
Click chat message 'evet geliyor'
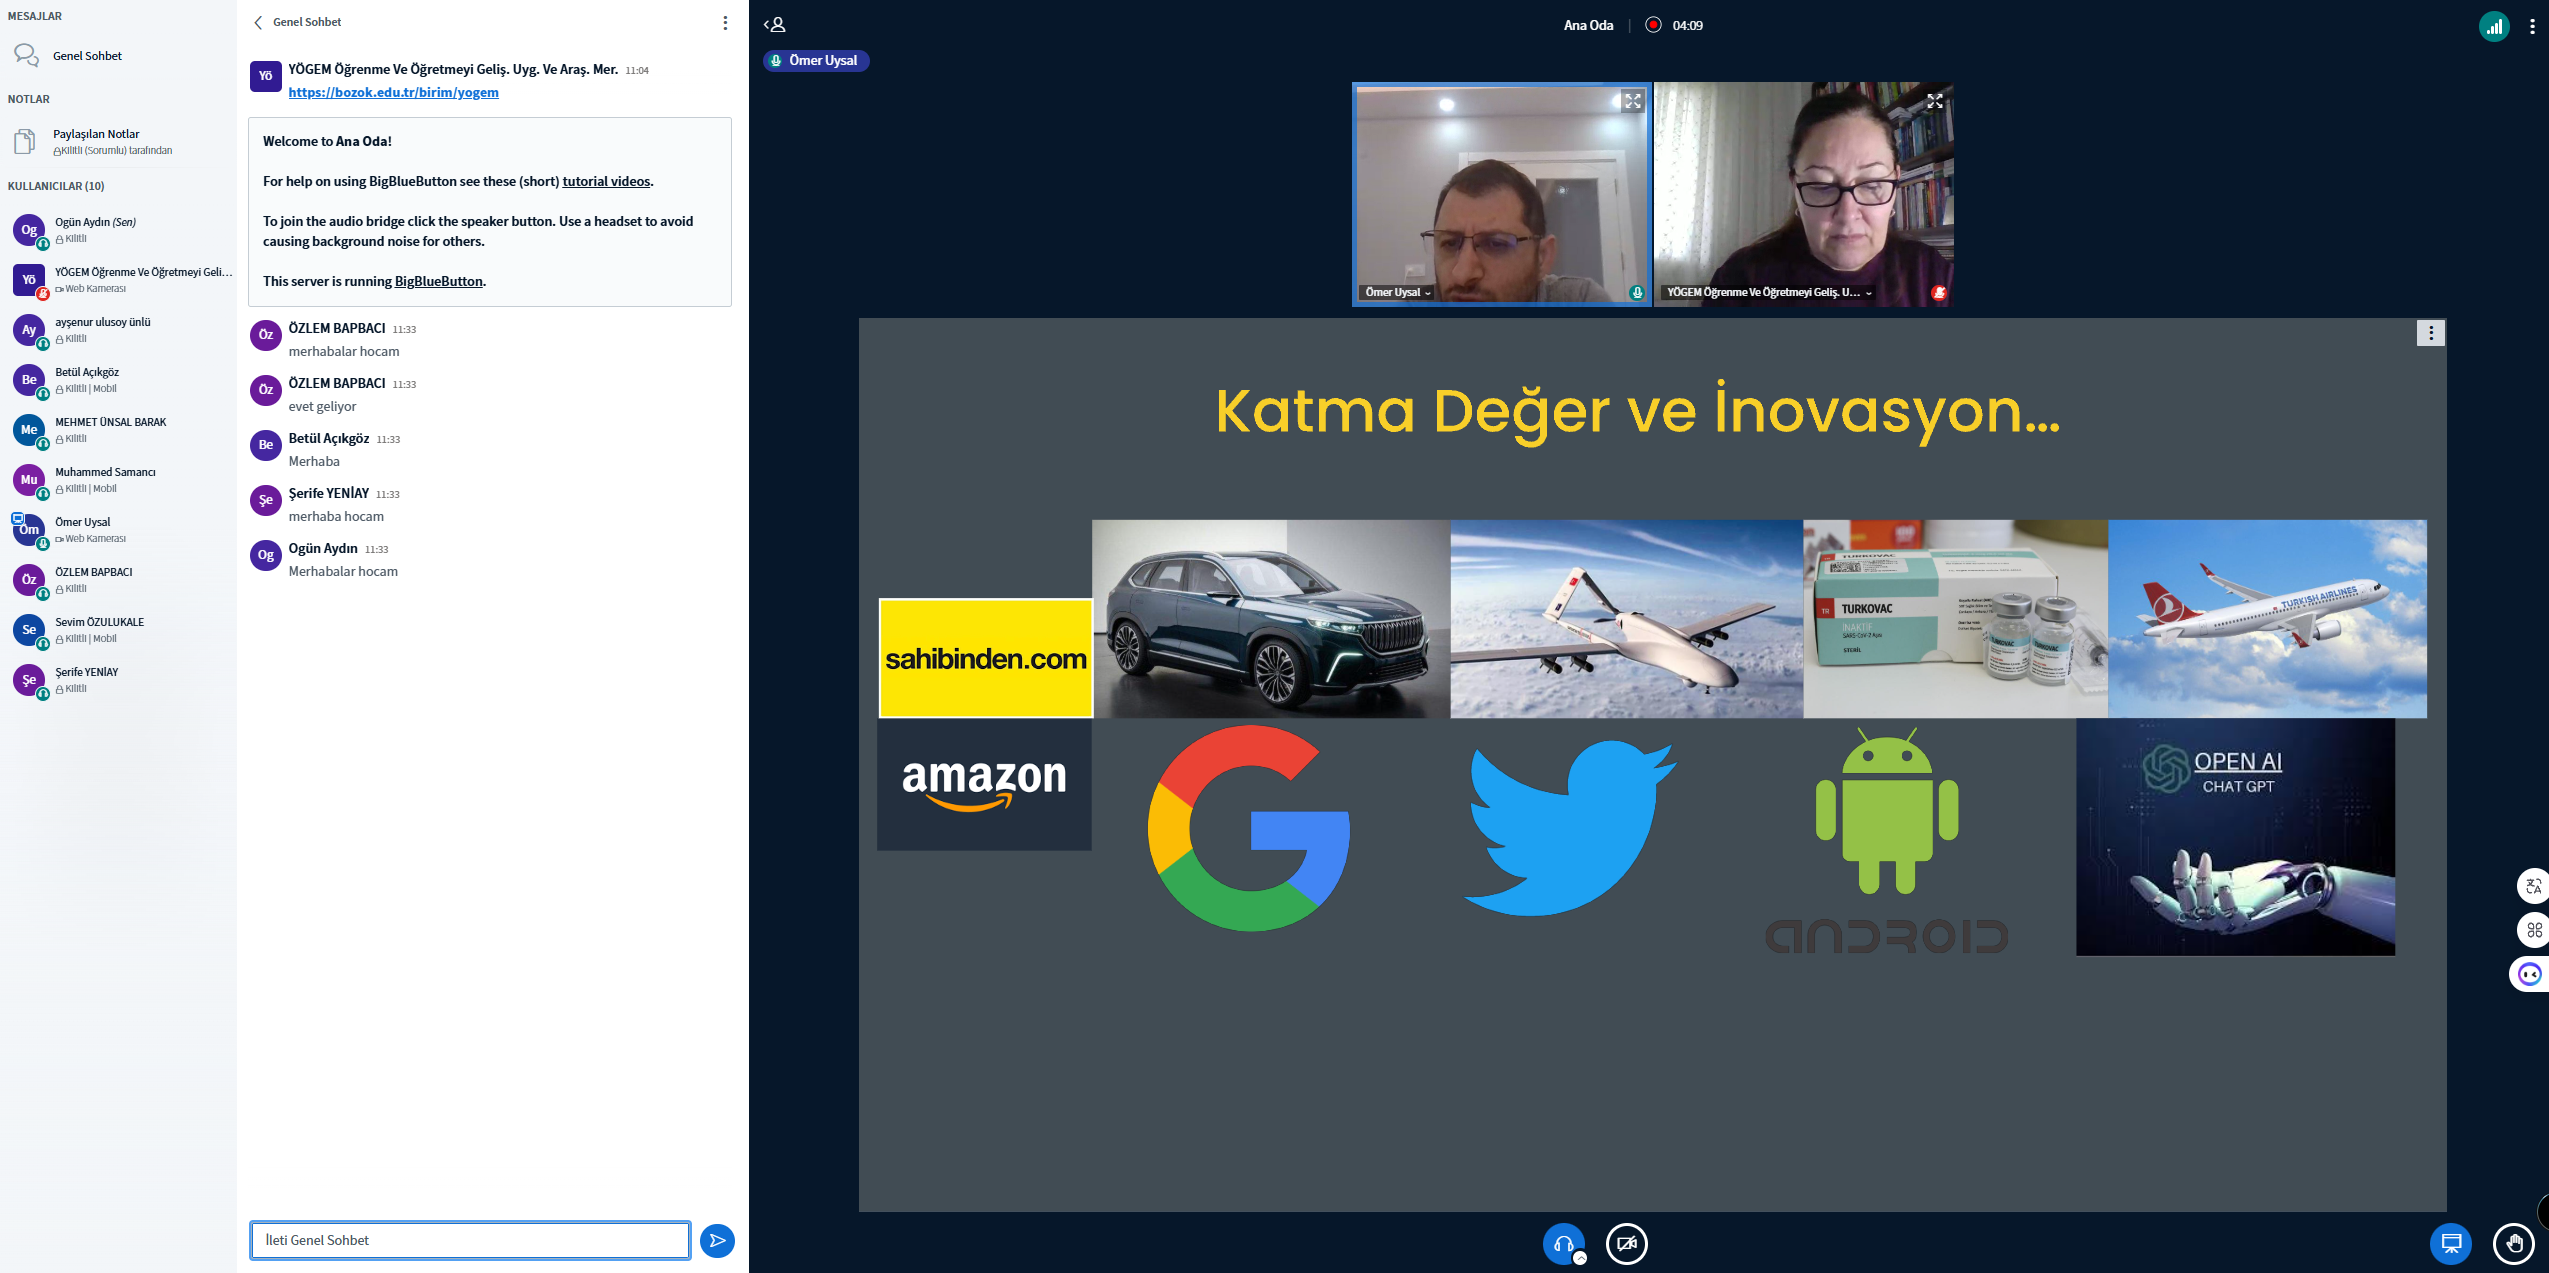(322, 406)
